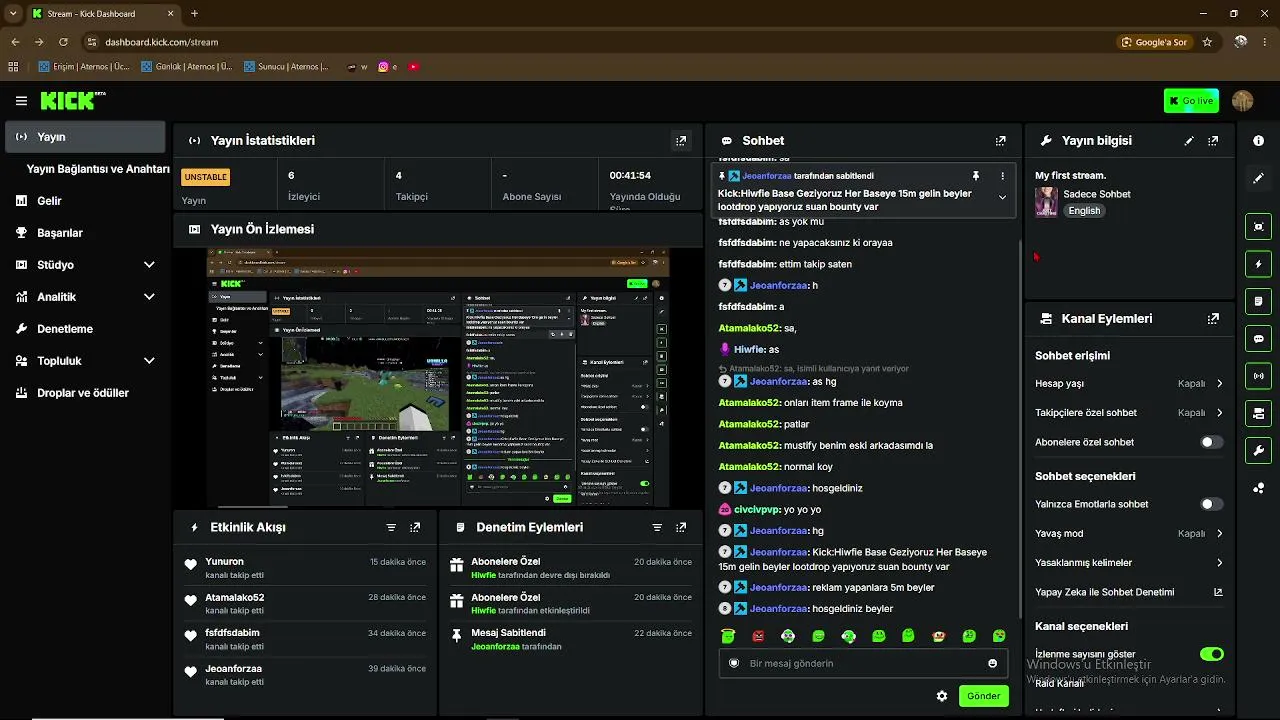Open chat settings gear icon

tap(941, 696)
